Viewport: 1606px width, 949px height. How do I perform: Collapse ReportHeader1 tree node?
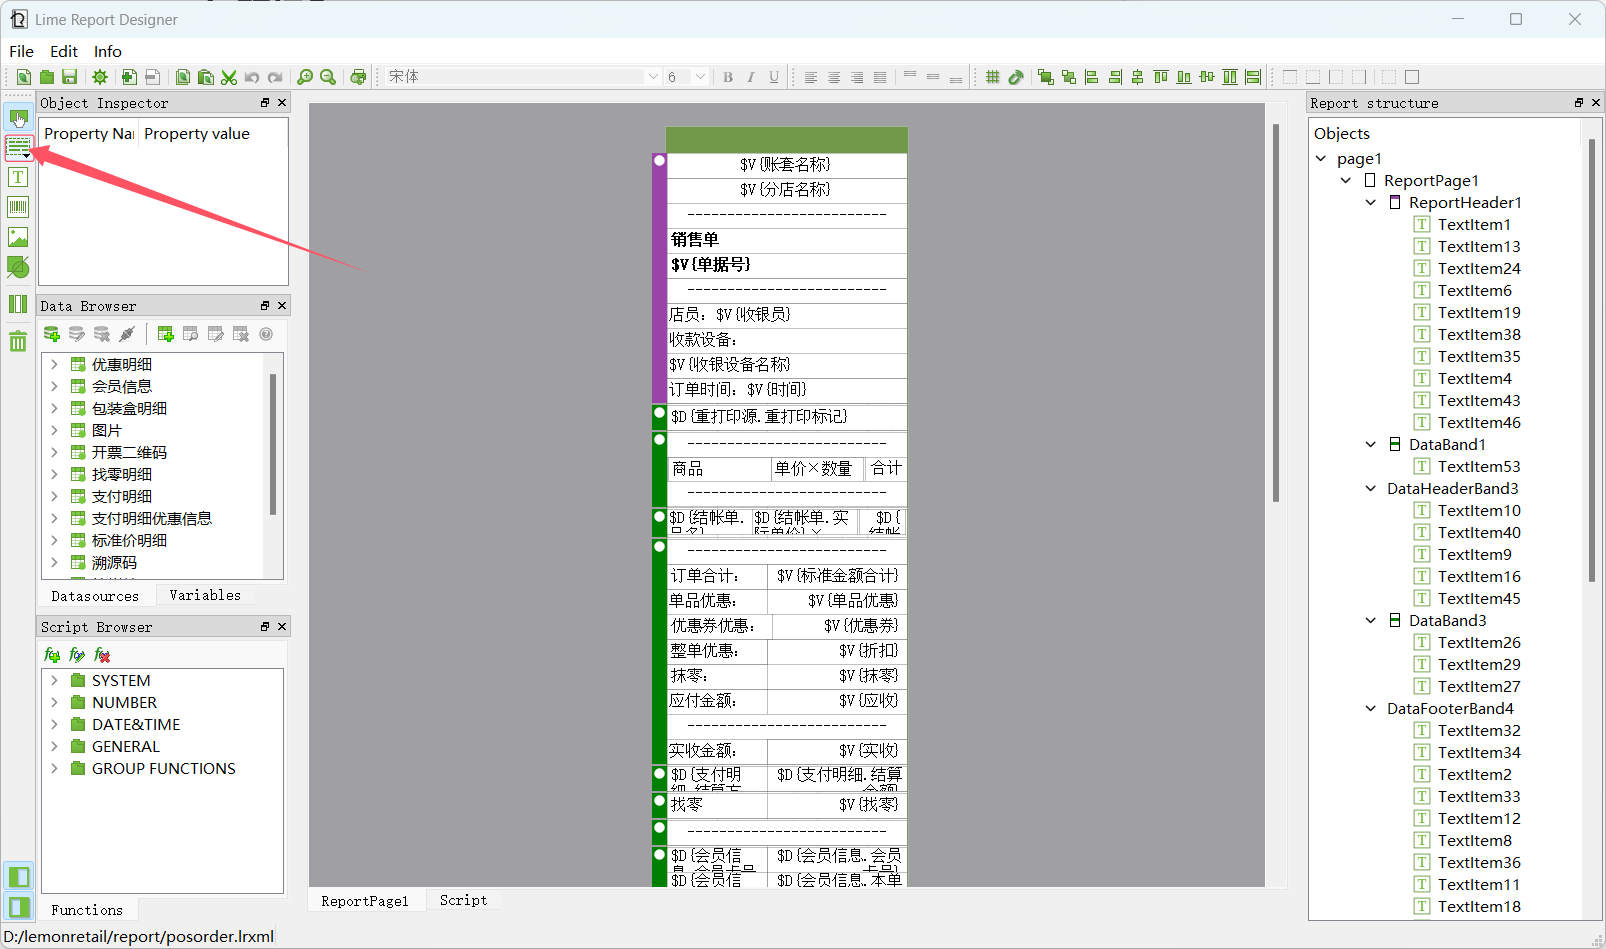tap(1371, 202)
